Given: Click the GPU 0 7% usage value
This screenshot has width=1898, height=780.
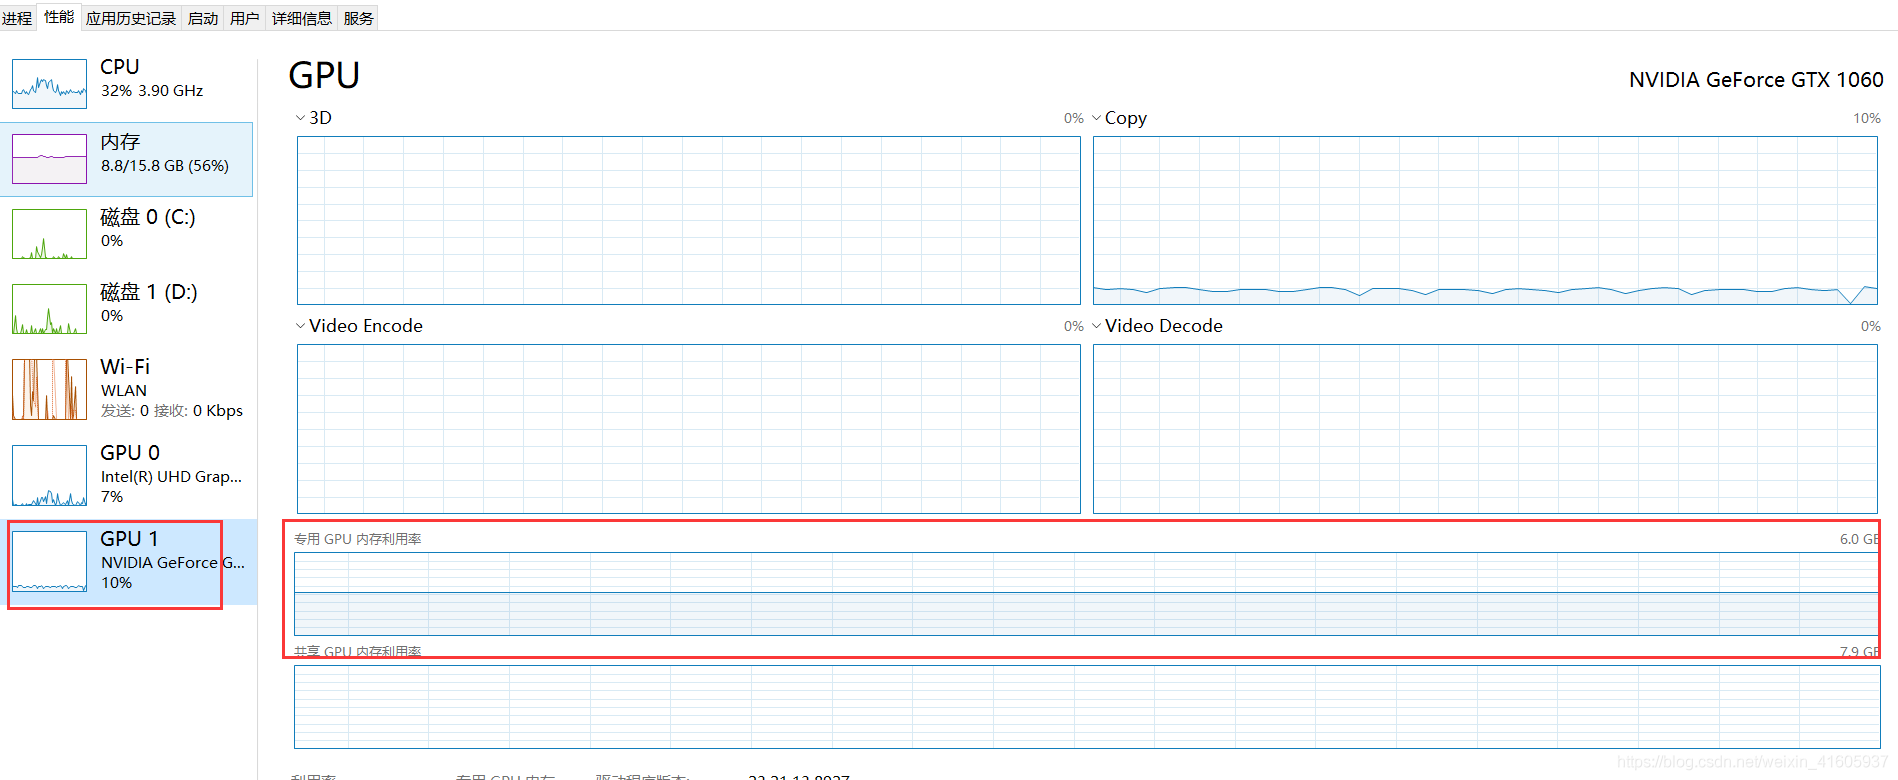Looking at the screenshot, I should click(x=112, y=497).
